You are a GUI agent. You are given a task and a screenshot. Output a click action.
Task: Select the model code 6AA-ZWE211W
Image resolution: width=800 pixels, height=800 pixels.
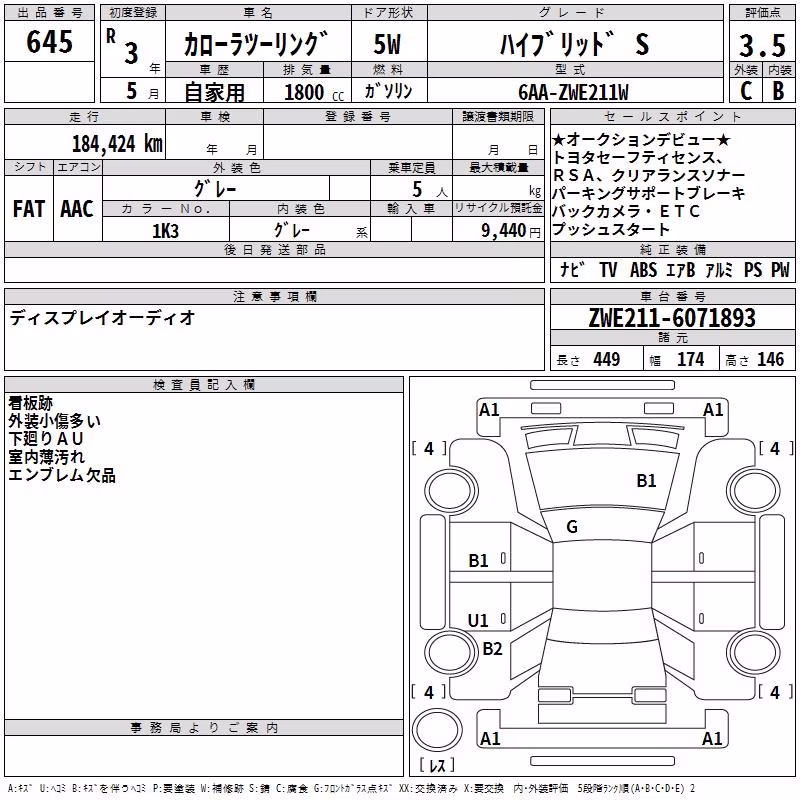pyautogui.click(x=573, y=92)
